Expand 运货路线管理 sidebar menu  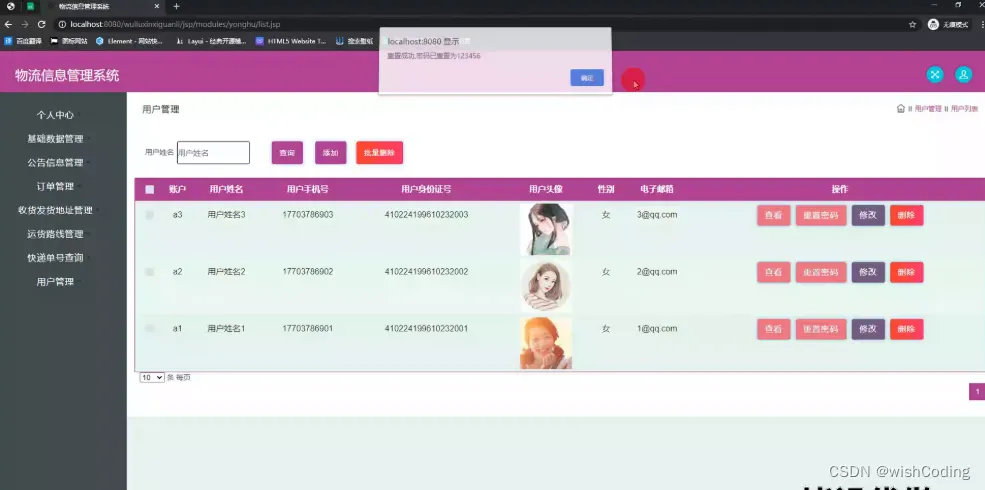(x=55, y=234)
